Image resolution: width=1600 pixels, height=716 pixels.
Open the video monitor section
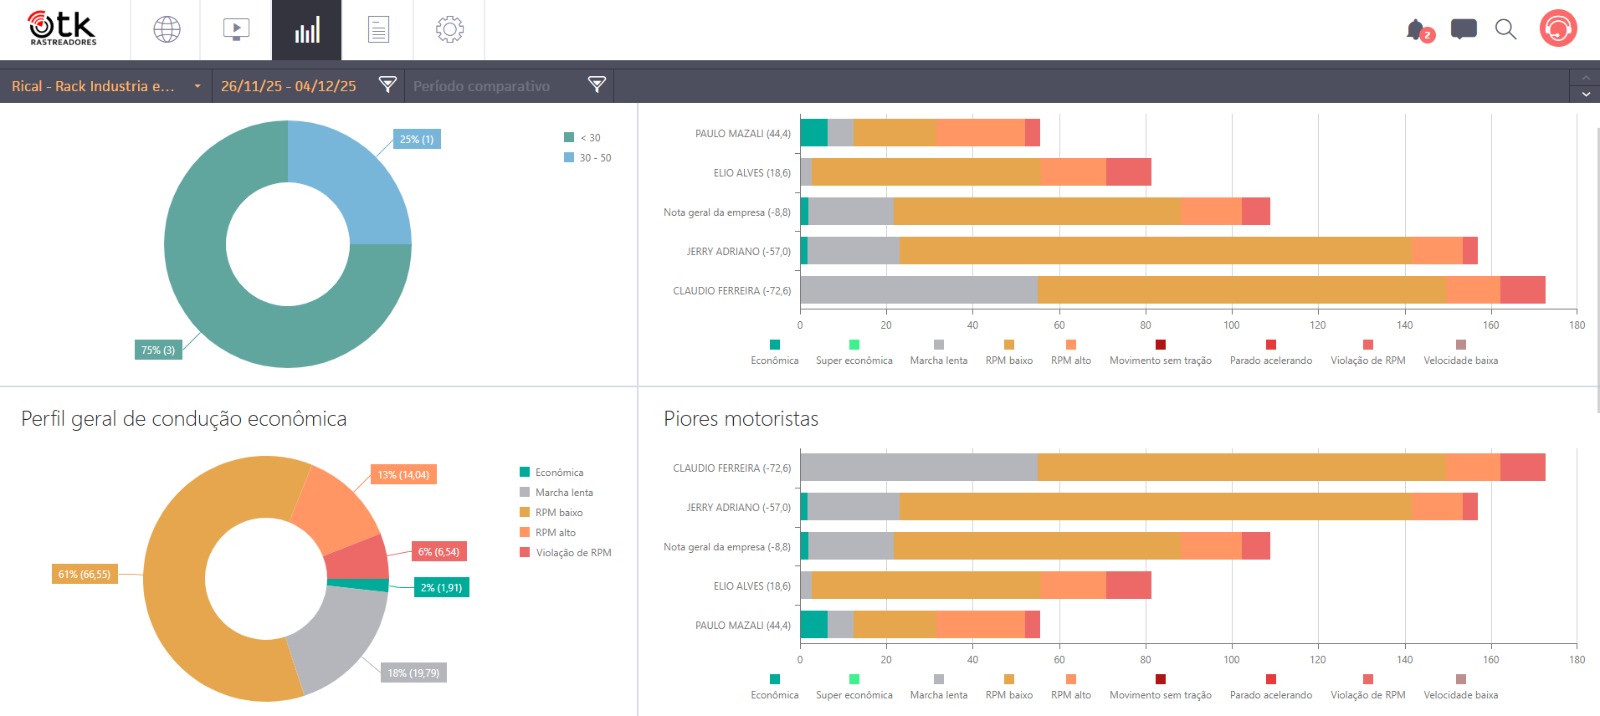[x=236, y=30]
